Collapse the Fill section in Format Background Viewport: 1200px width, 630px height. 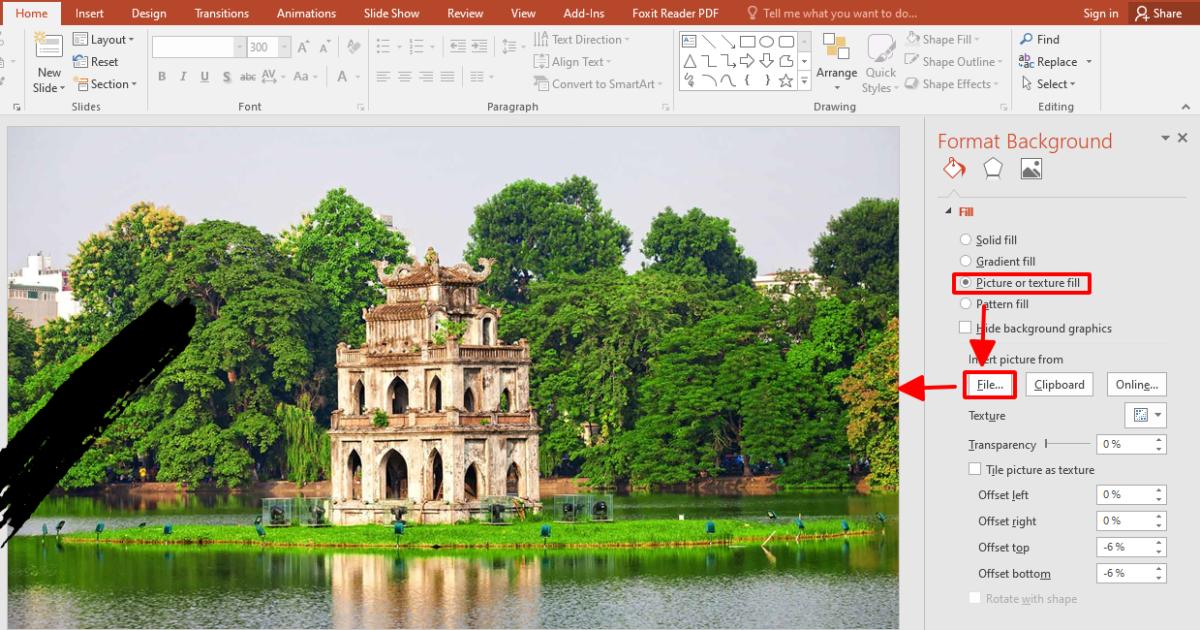click(x=948, y=211)
